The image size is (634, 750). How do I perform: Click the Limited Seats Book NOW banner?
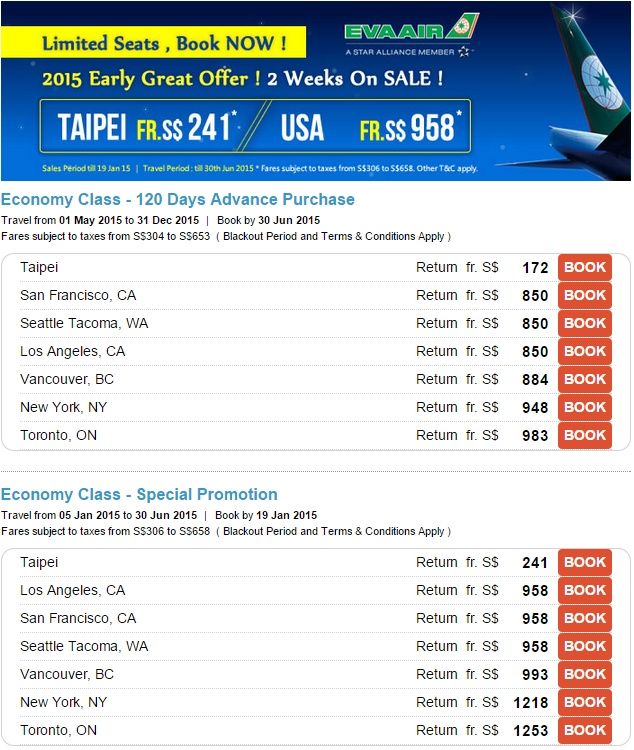click(153, 43)
